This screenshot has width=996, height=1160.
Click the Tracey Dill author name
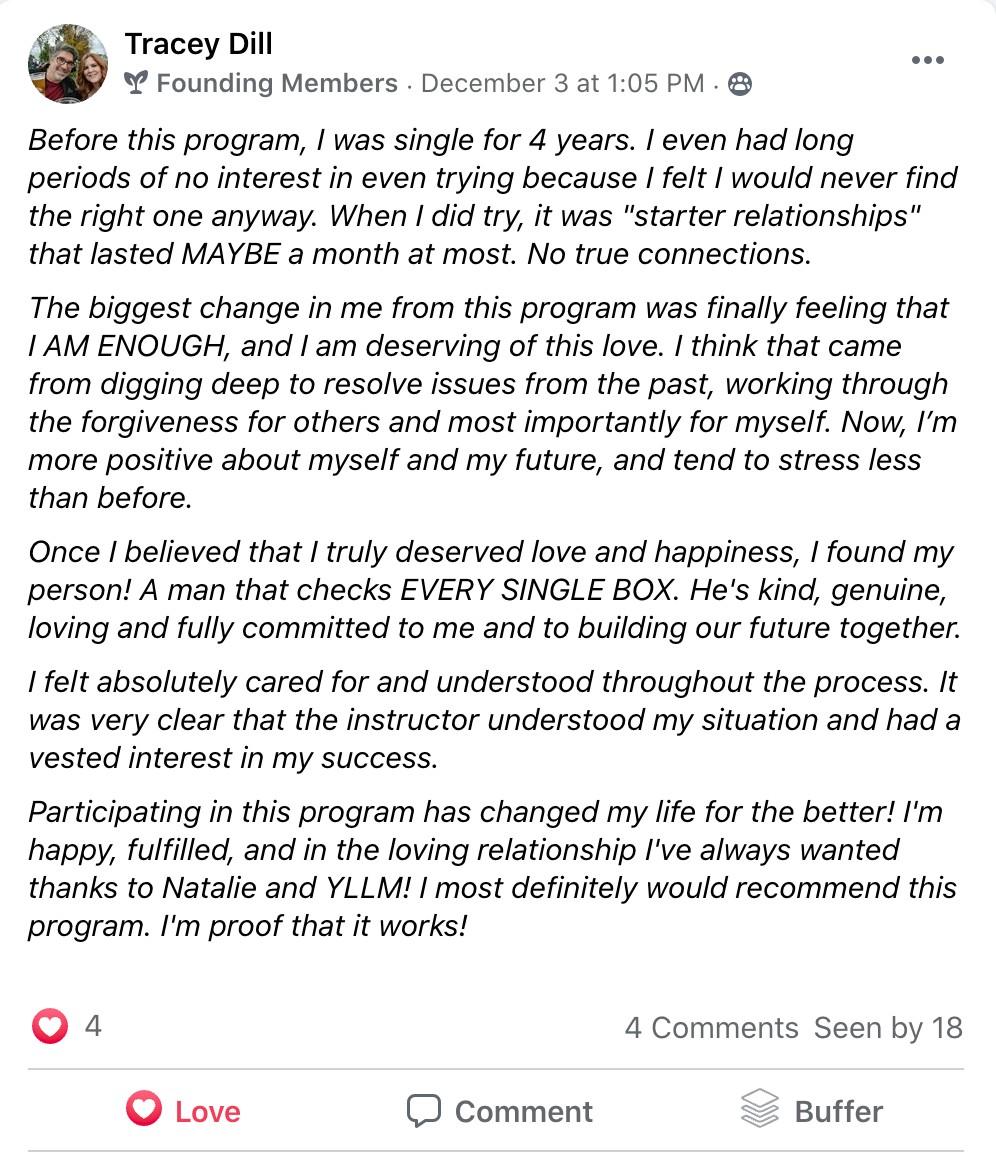tap(198, 44)
